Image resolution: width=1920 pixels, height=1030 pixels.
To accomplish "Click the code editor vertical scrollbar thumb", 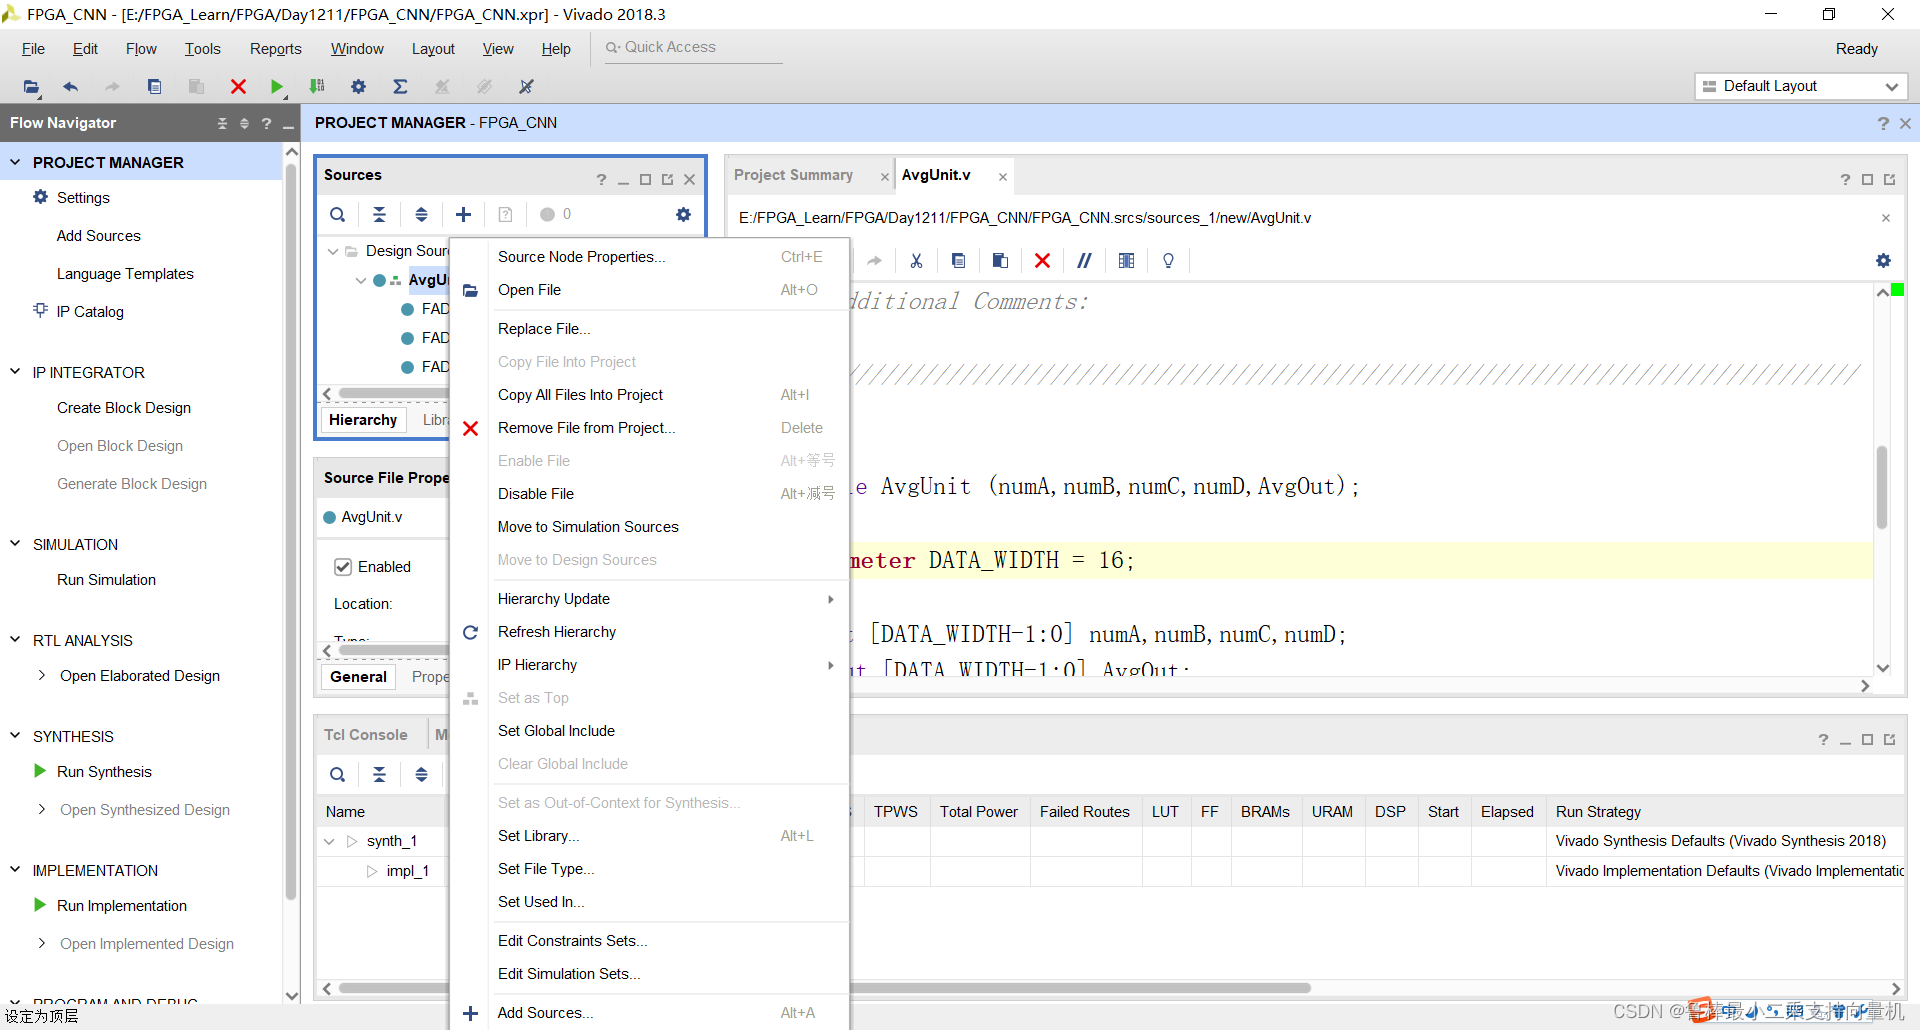I will click(1882, 487).
